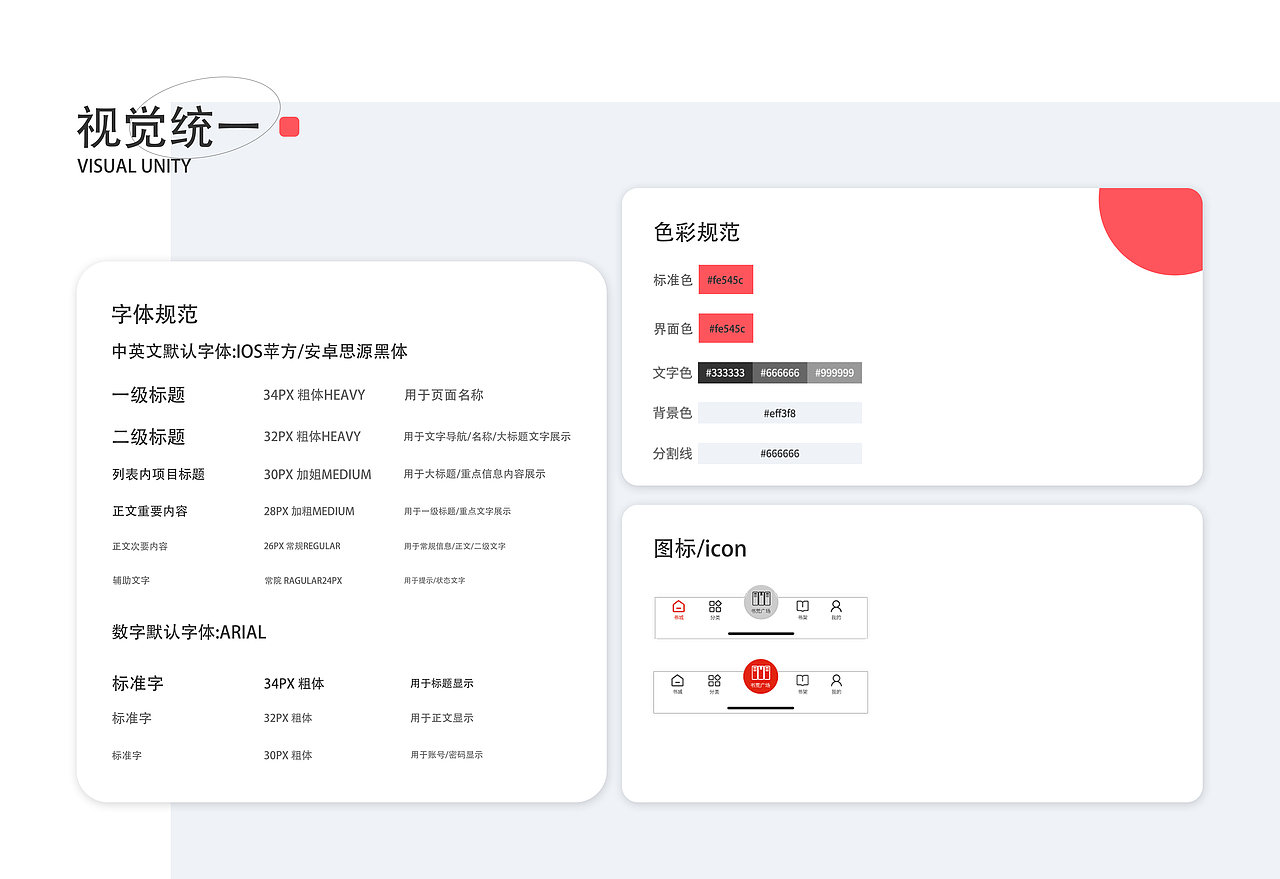Select the 我的 person profile icon
This screenshot has width=1280, height=879.
point(836,605)
